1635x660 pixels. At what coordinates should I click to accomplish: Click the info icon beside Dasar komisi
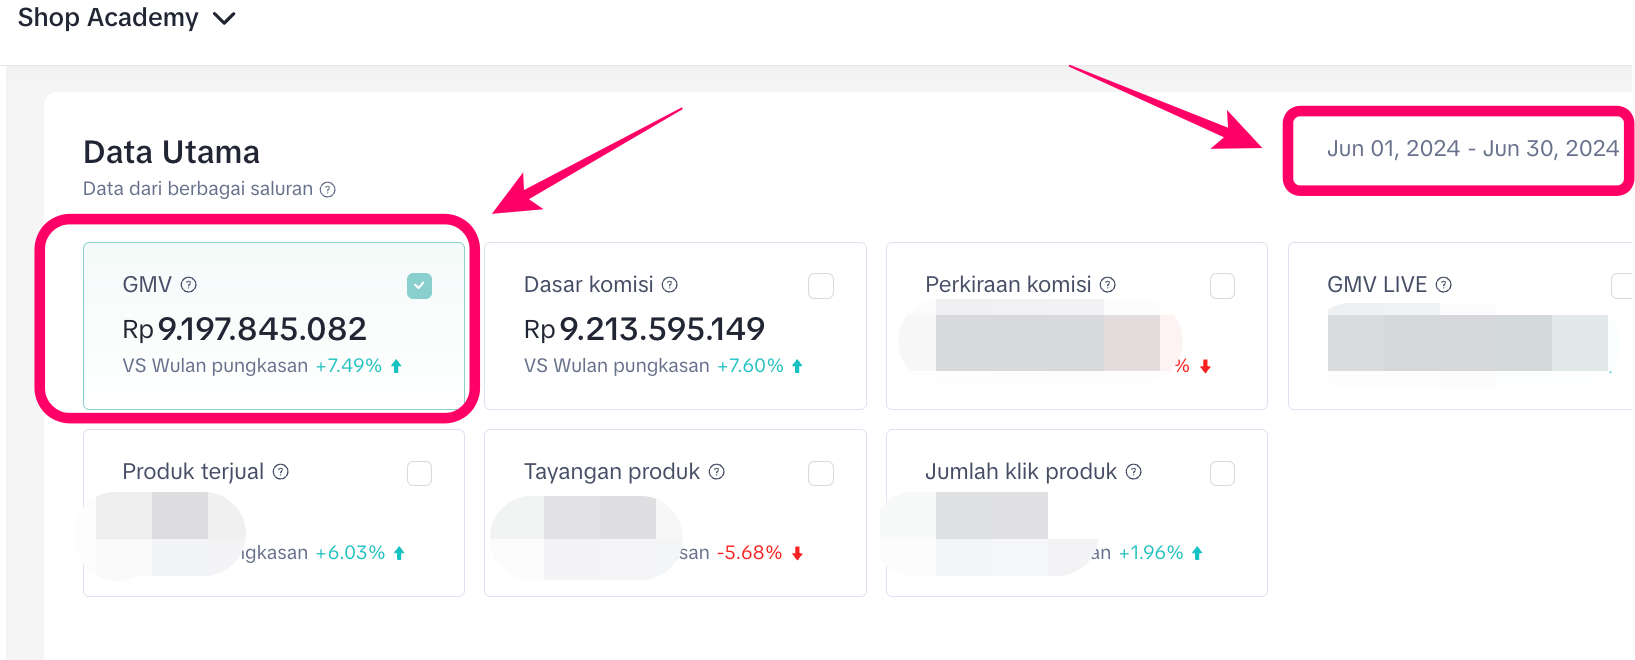[x=670, y=285]
